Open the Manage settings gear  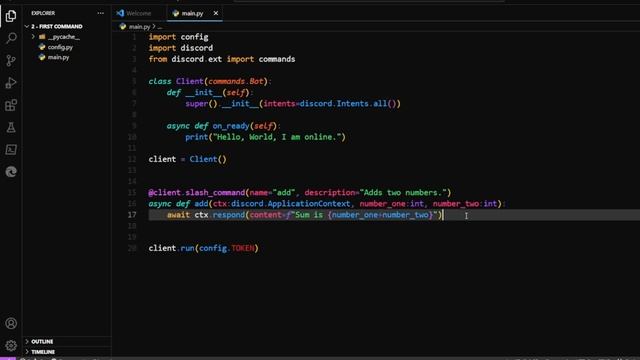point(11,346)
